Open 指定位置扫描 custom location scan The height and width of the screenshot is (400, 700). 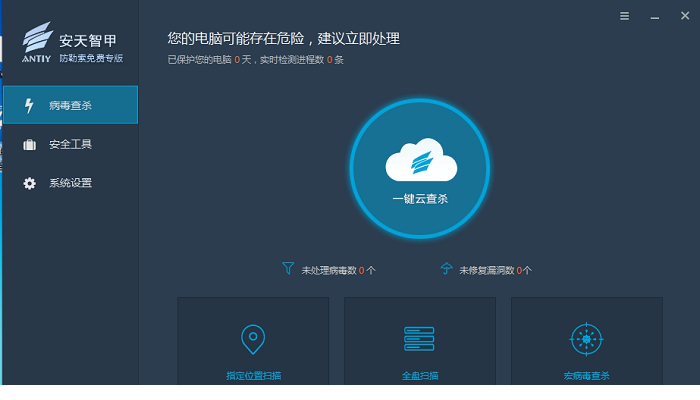[x=253, y=341]
